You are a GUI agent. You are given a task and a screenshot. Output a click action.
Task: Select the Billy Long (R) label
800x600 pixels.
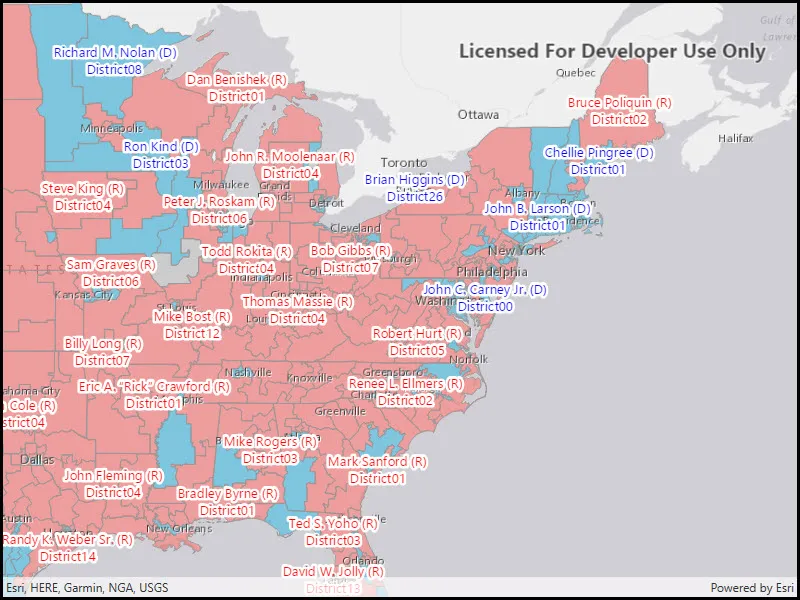tap(103, 352)
